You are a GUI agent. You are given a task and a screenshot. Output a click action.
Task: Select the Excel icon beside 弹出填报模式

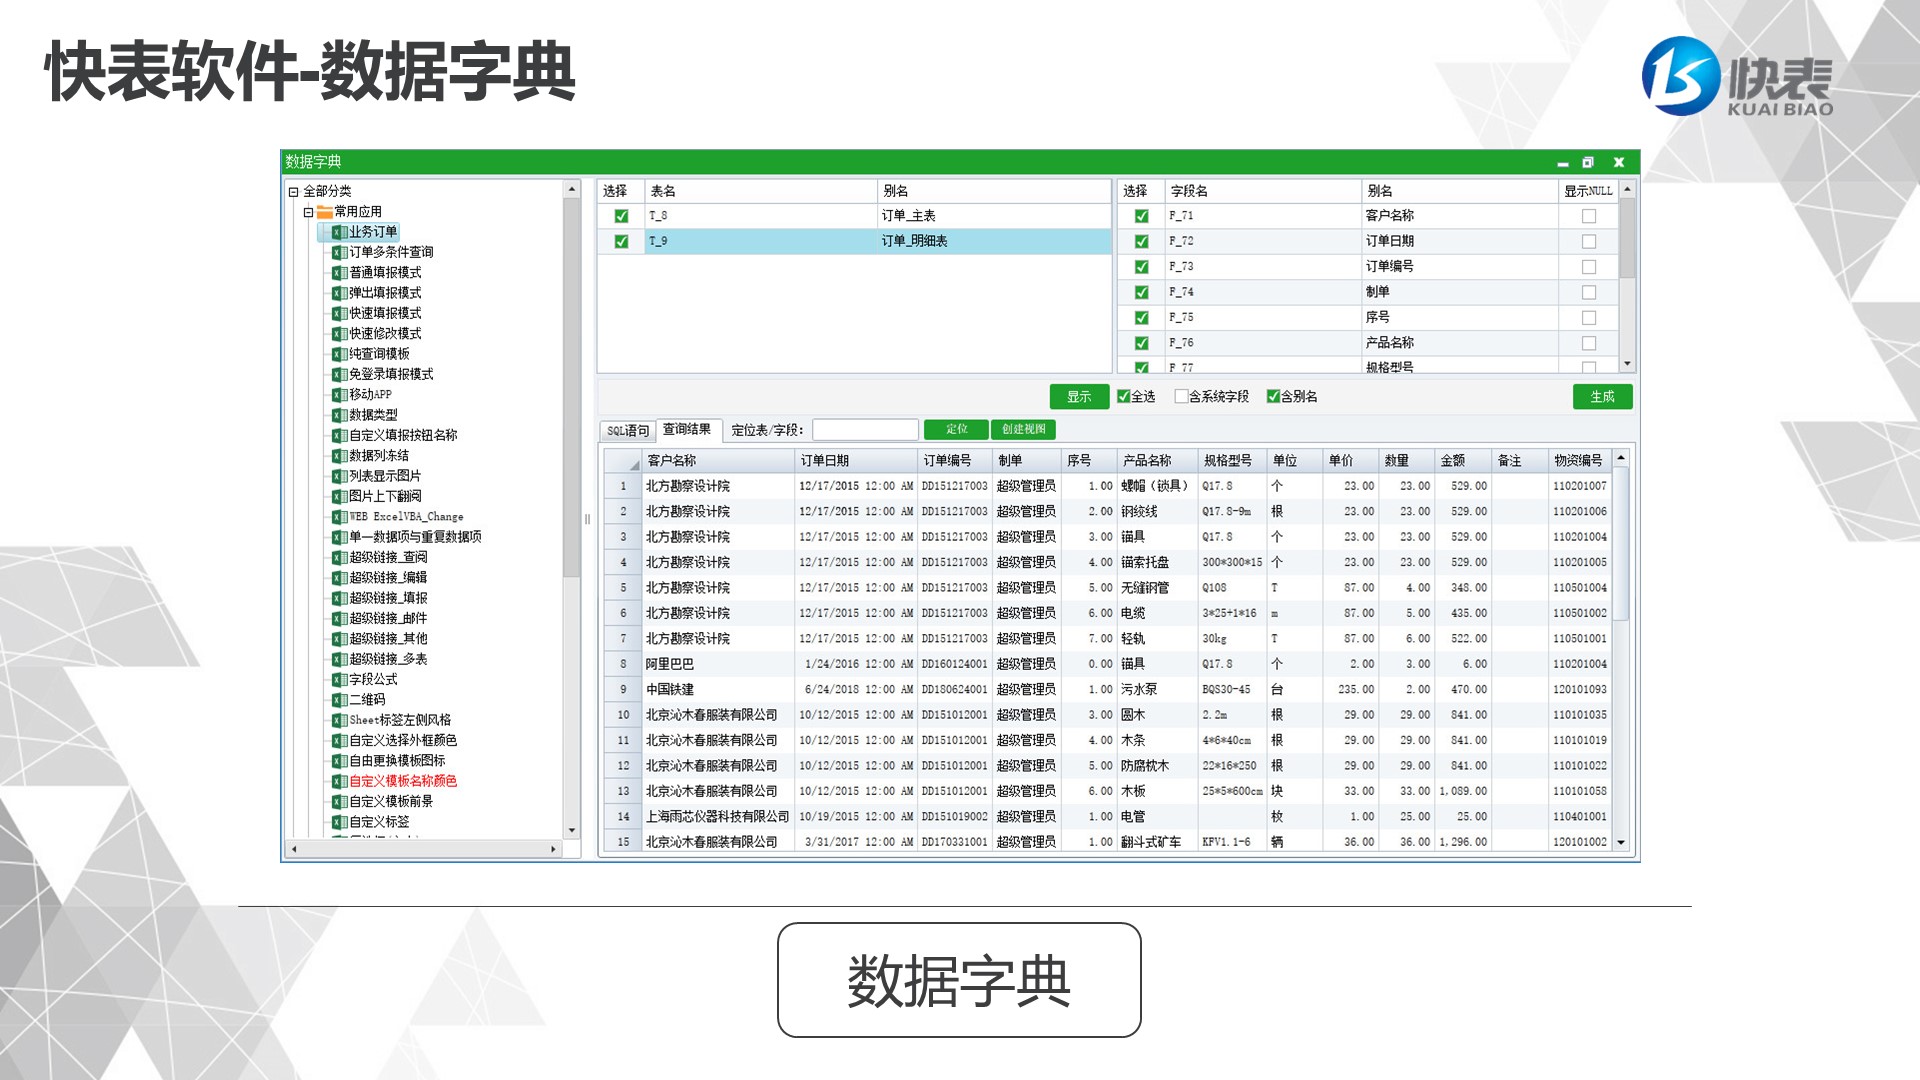click(x=340, y=293)
